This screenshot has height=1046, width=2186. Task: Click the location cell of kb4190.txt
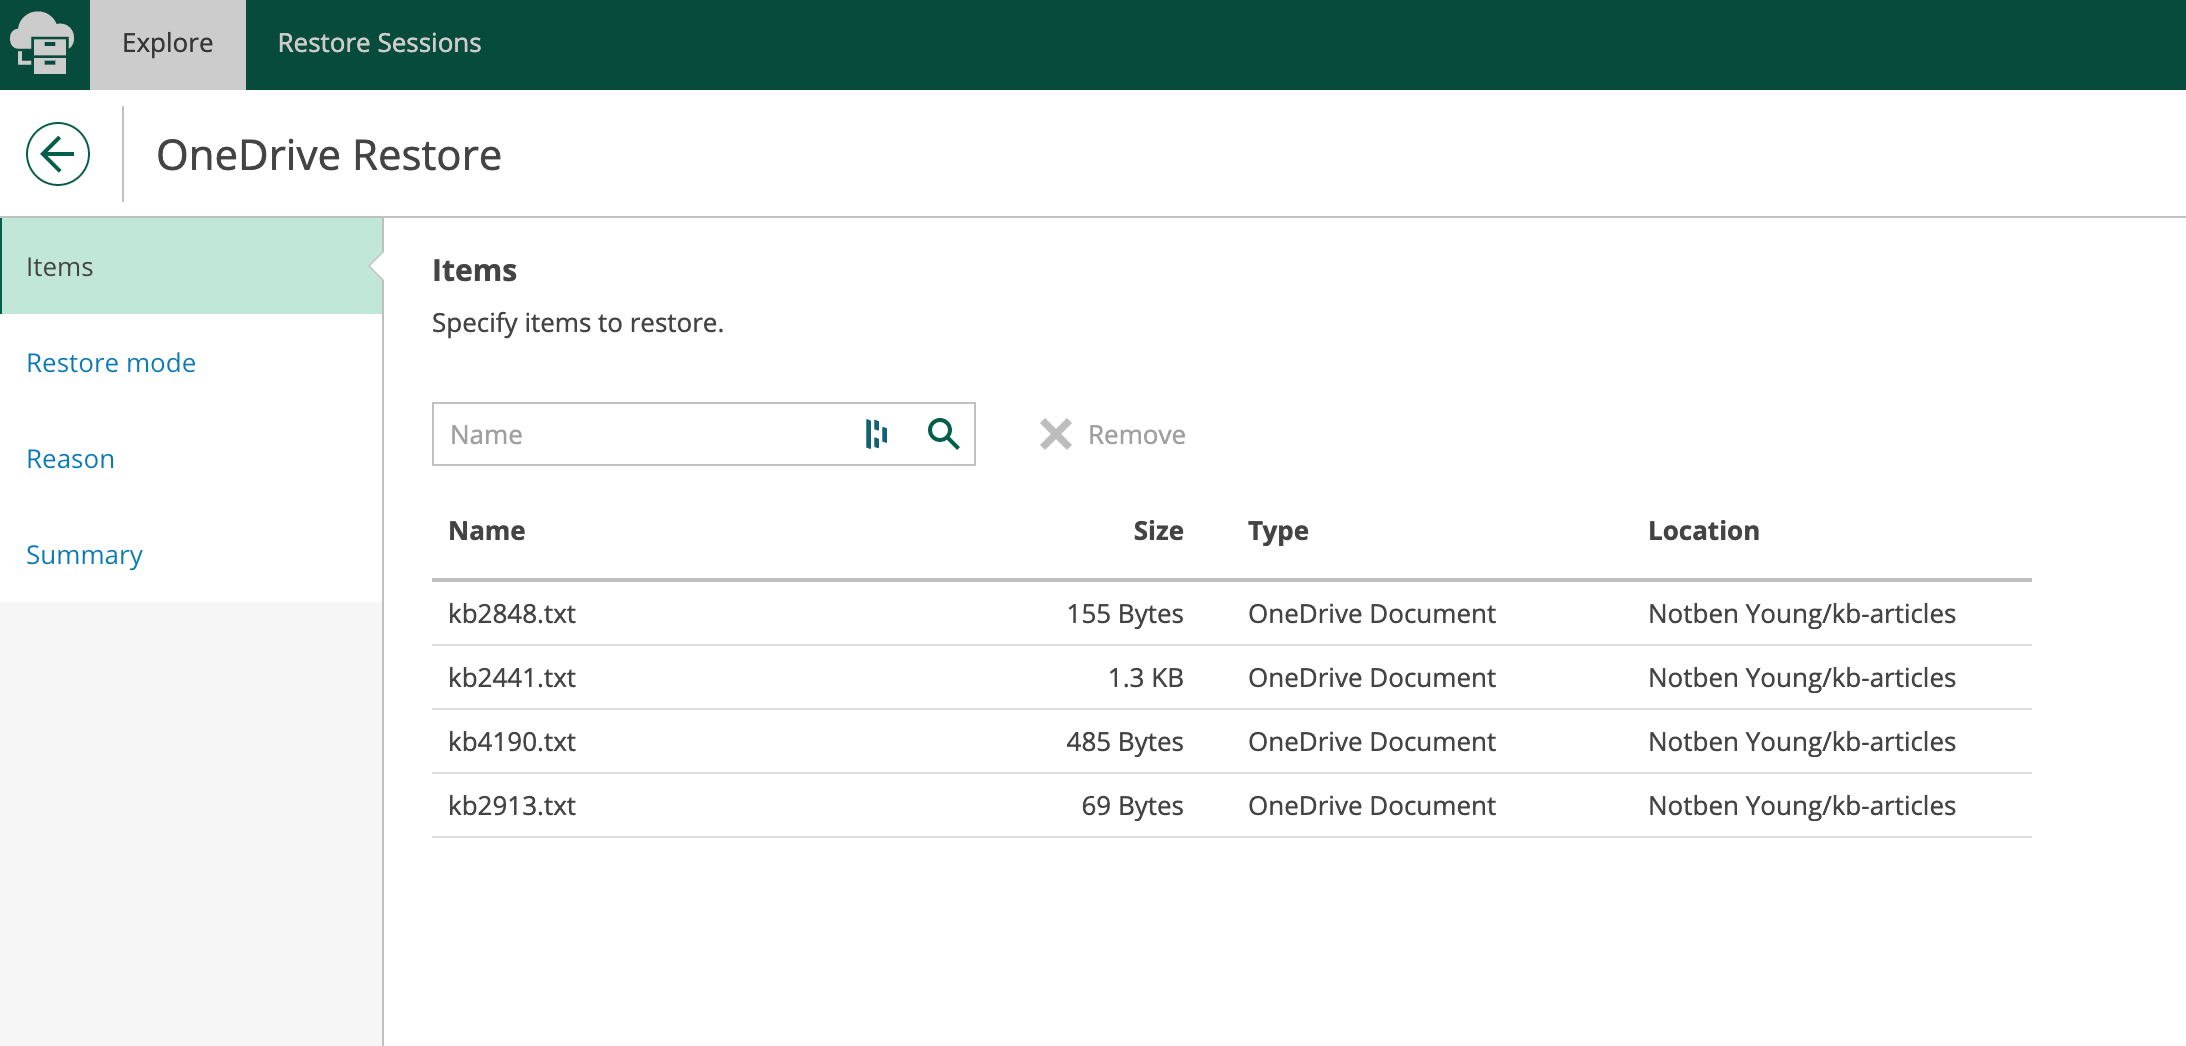pos(1802,741)
